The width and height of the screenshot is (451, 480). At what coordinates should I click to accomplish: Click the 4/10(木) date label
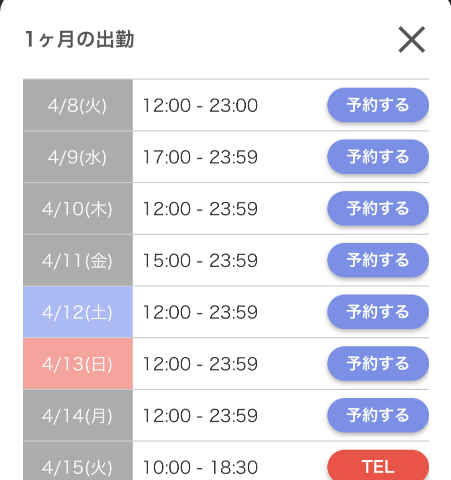click(78, 209)
